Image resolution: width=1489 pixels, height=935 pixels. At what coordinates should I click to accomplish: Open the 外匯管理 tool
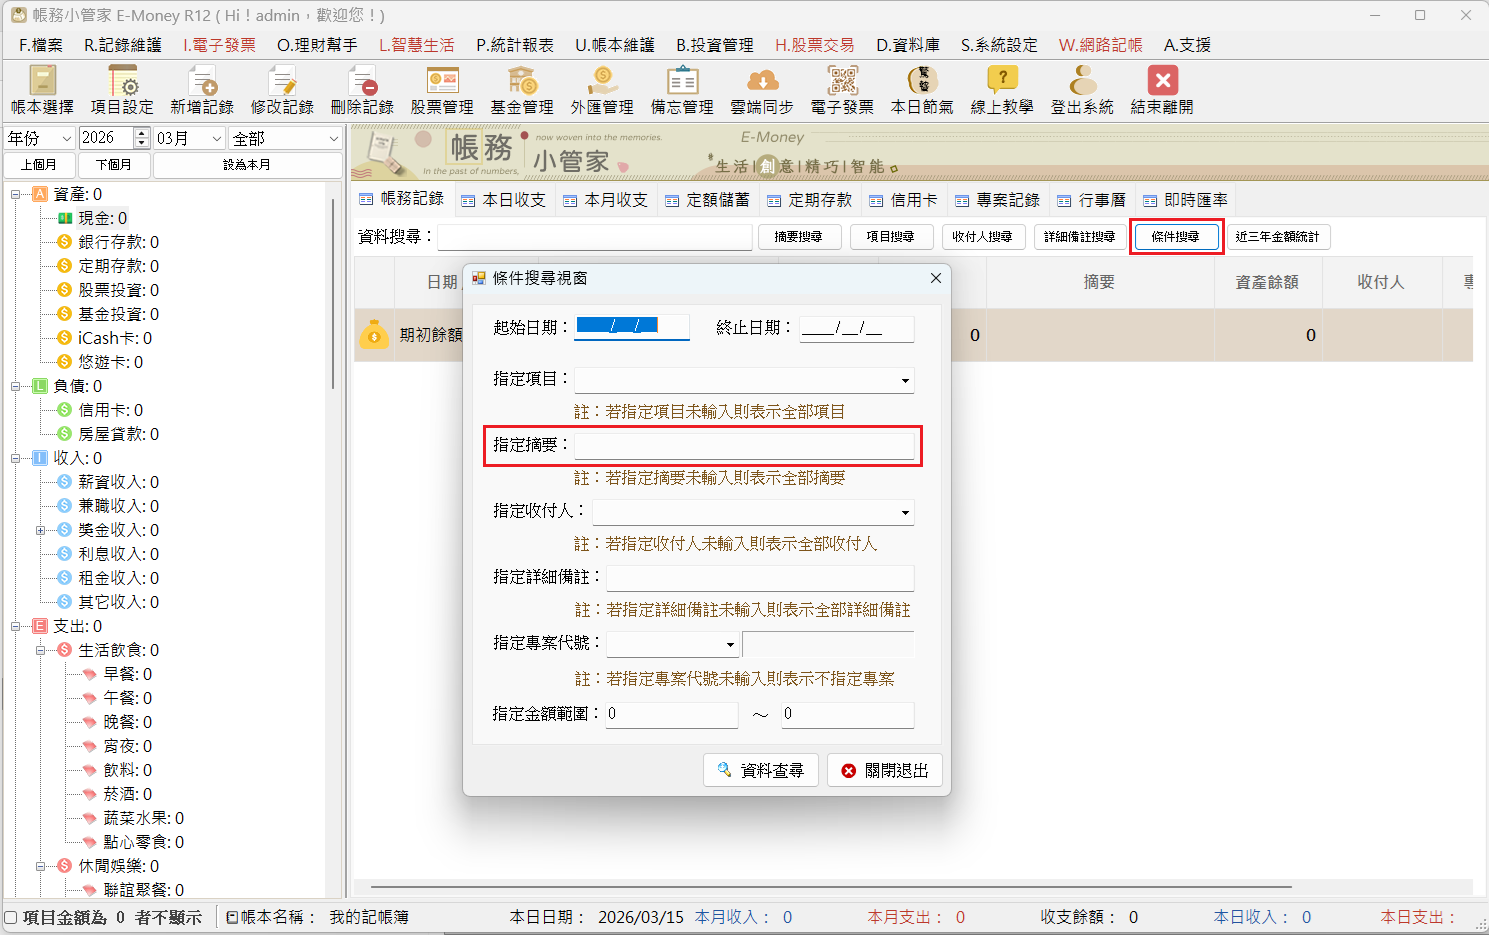pos(601,88)
